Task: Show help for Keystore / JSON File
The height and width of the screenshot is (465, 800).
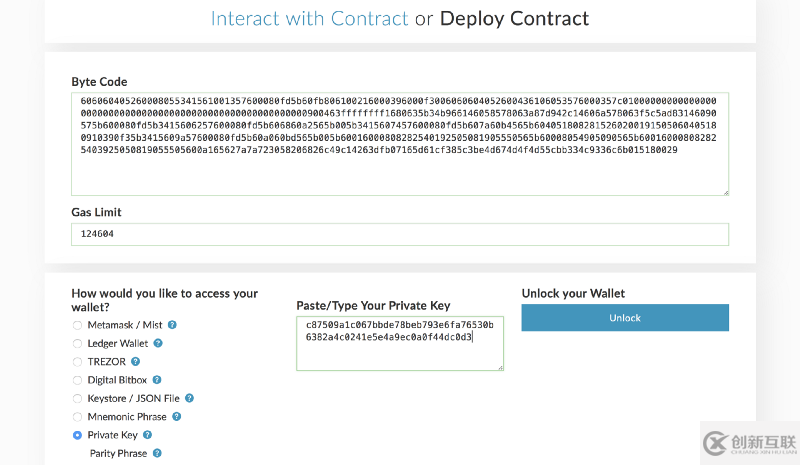Action: [189, 398]
